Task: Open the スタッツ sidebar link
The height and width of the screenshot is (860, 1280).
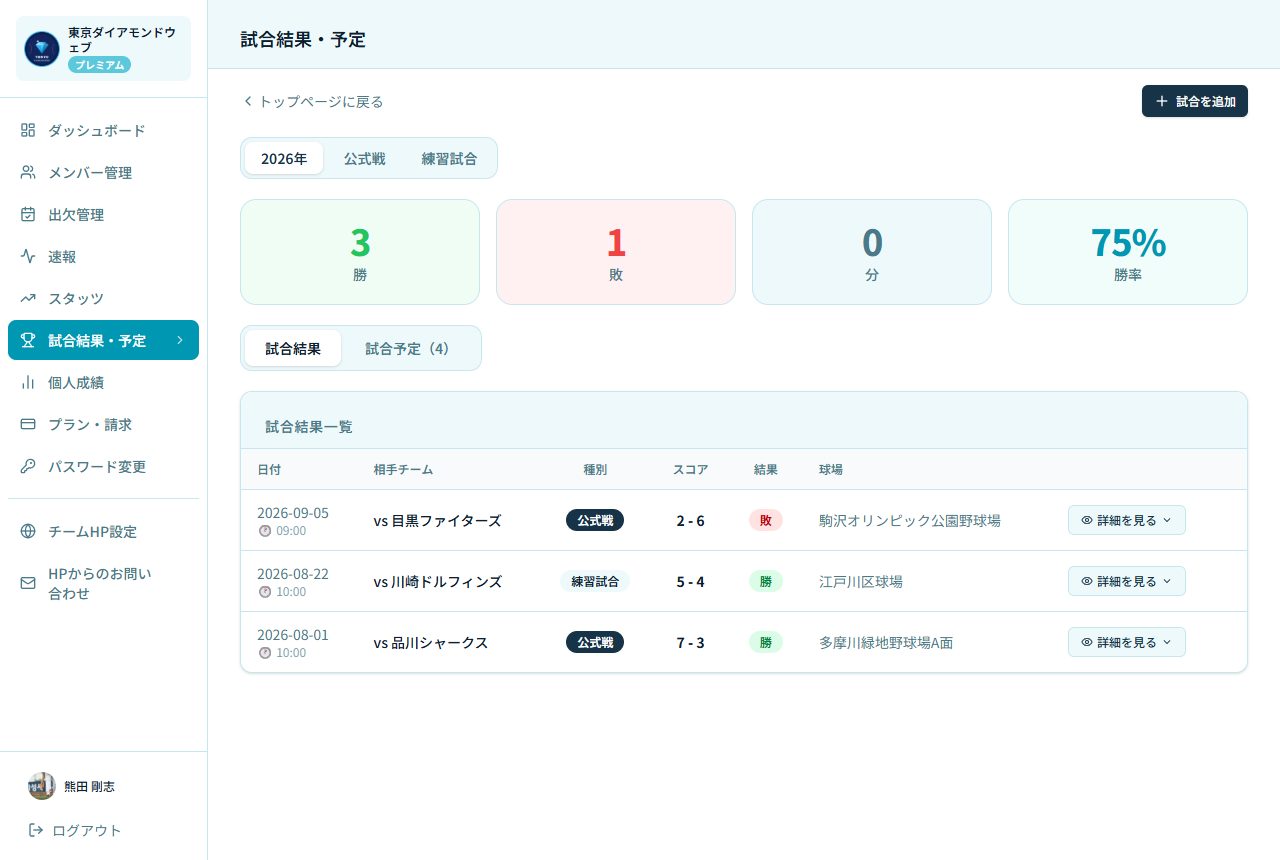Action: coord(103,299)
